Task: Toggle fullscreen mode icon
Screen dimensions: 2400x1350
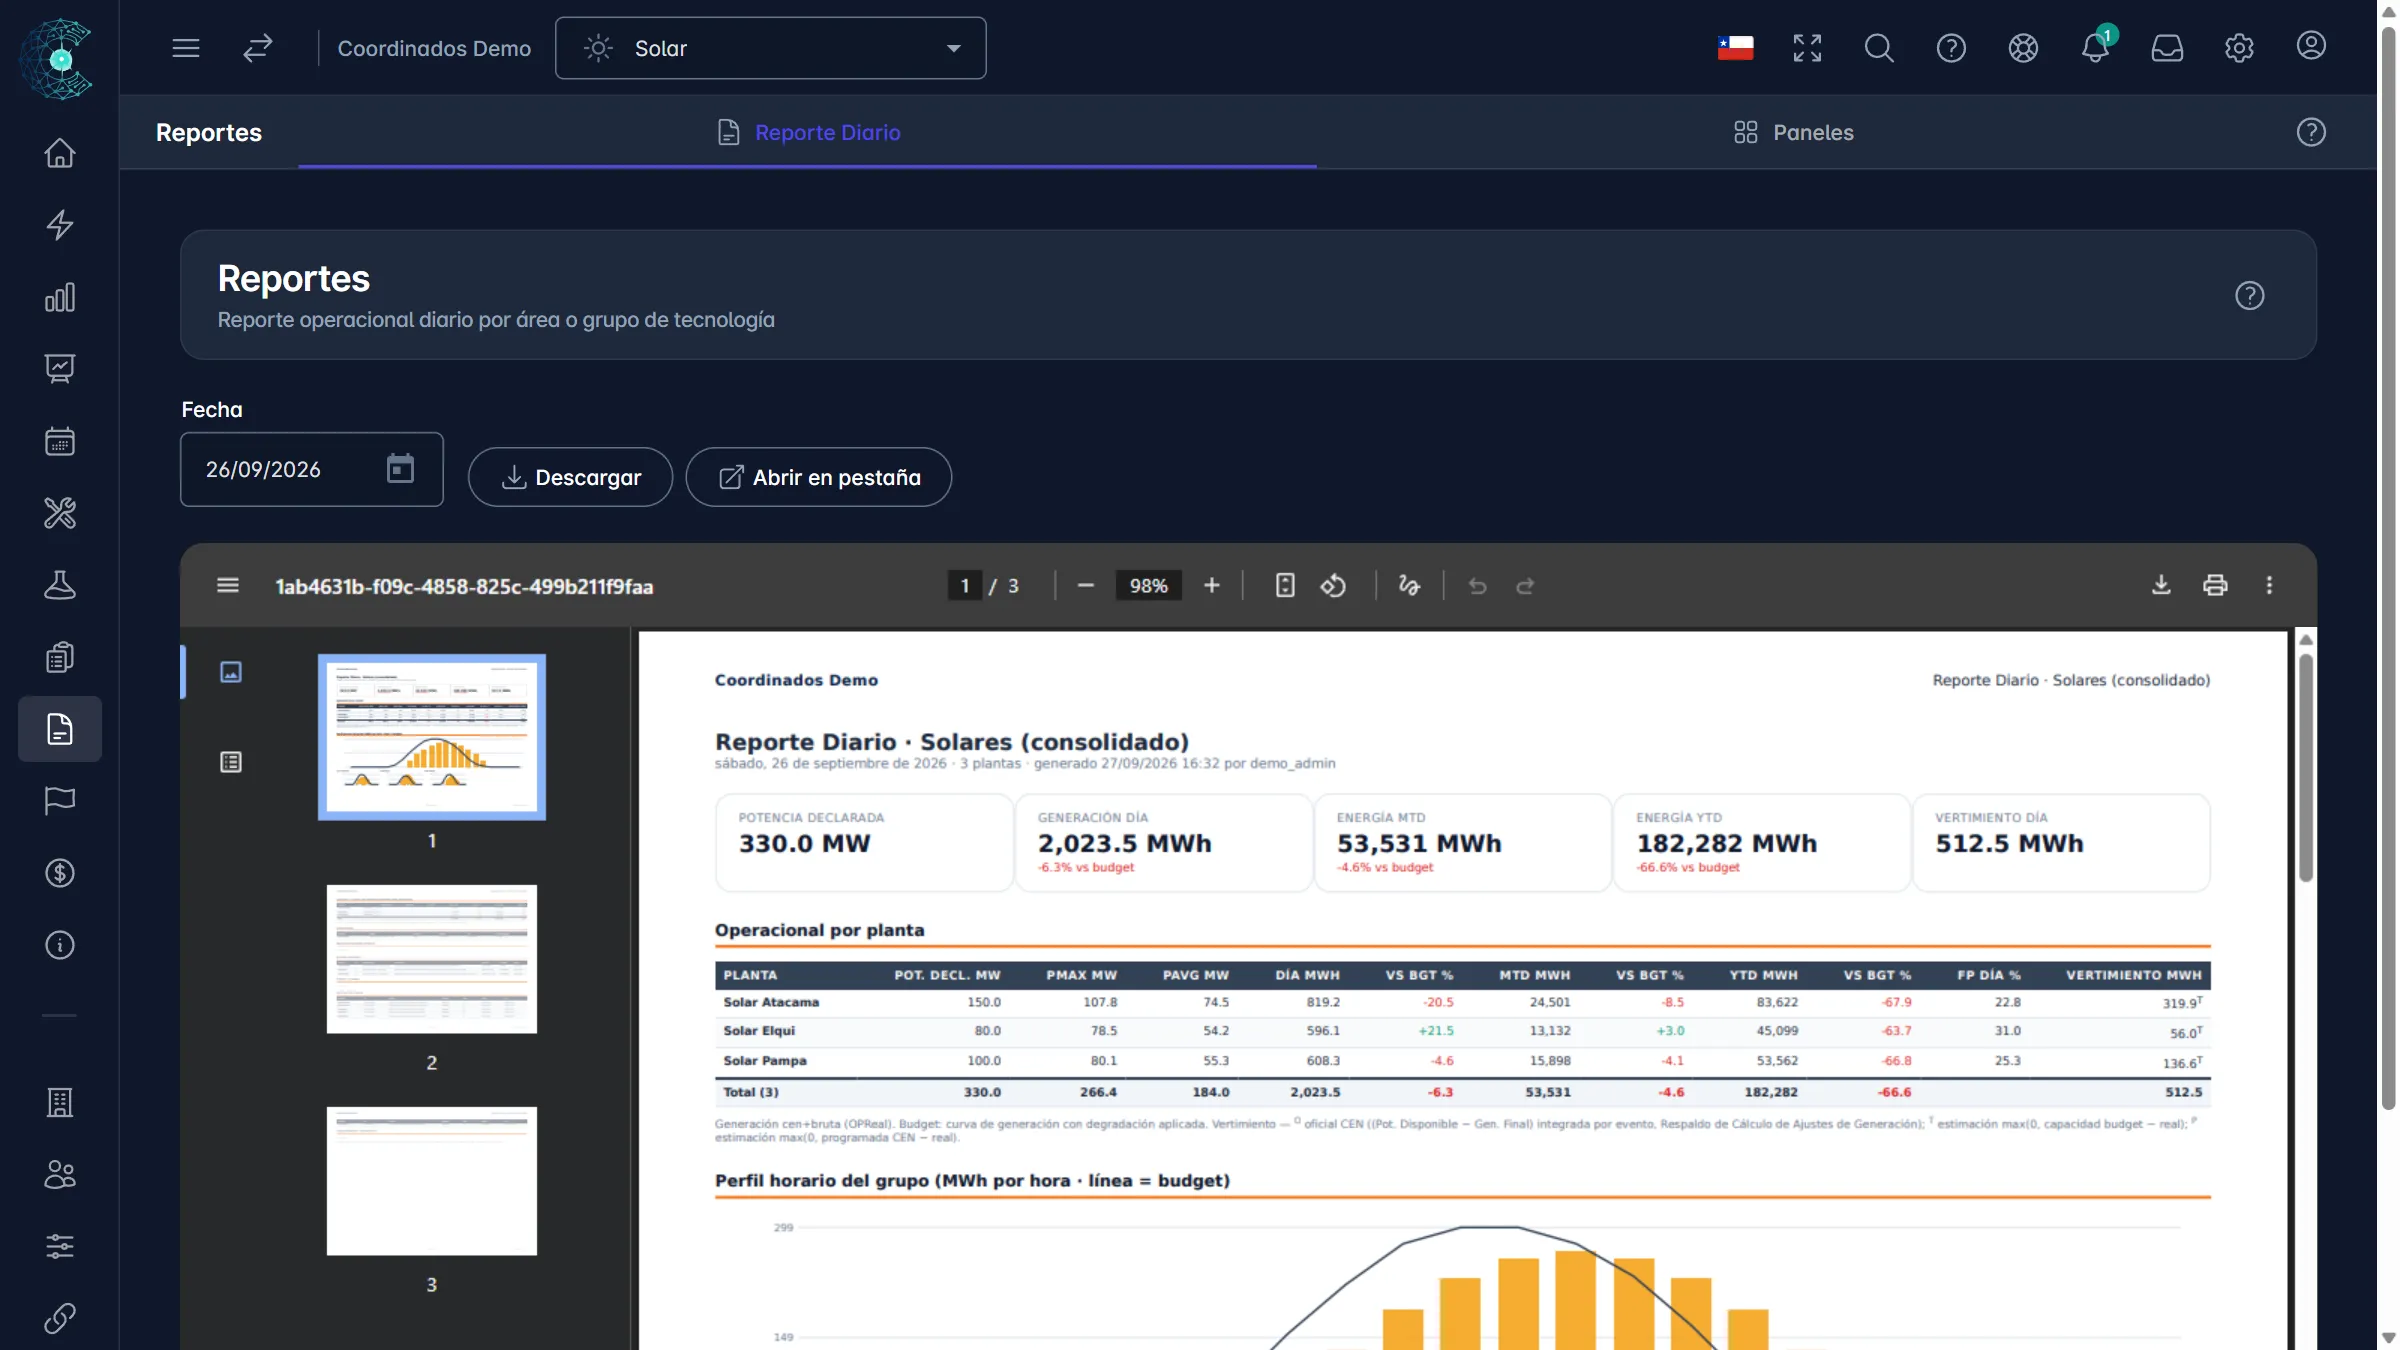Action: [1807, 48]
